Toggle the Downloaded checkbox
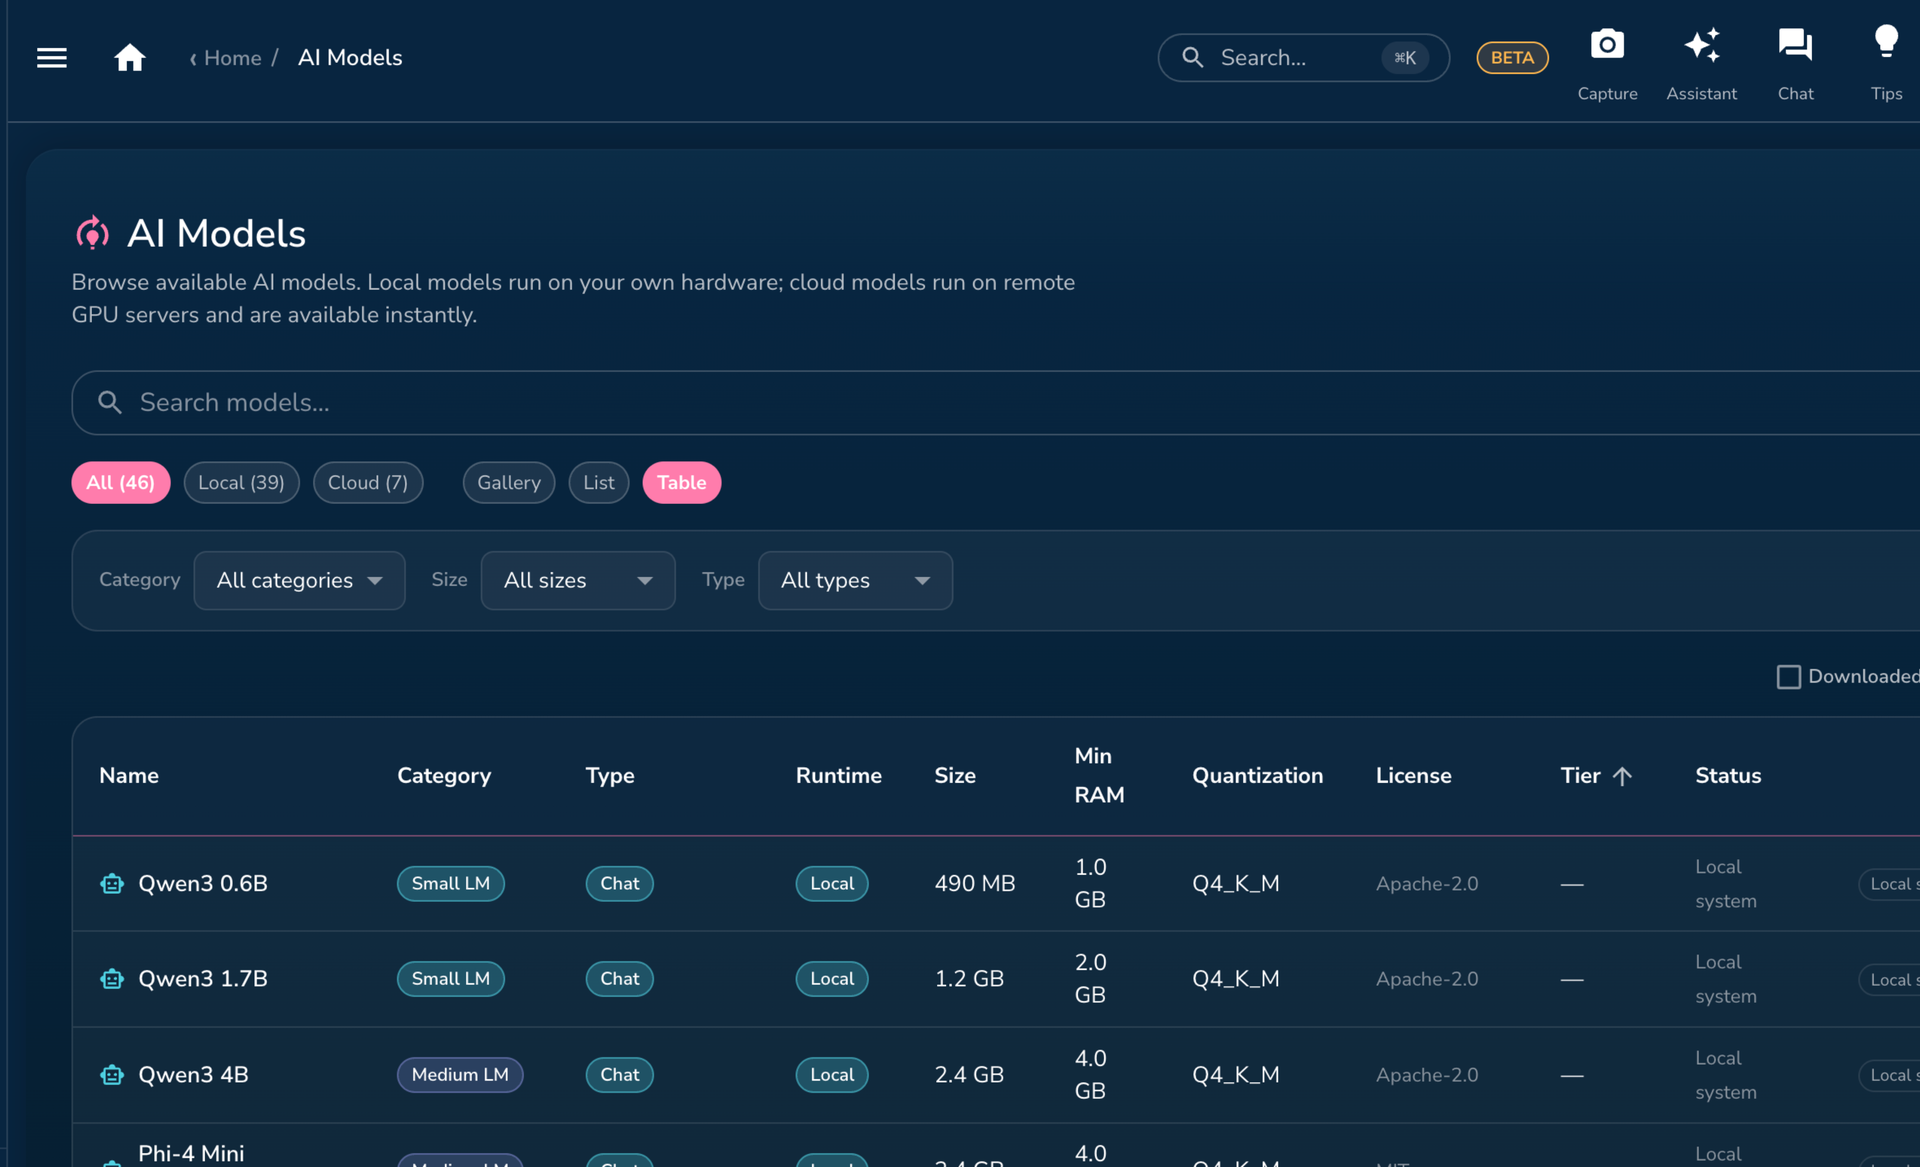The image size is (1920, 1167). [1788, 677]
